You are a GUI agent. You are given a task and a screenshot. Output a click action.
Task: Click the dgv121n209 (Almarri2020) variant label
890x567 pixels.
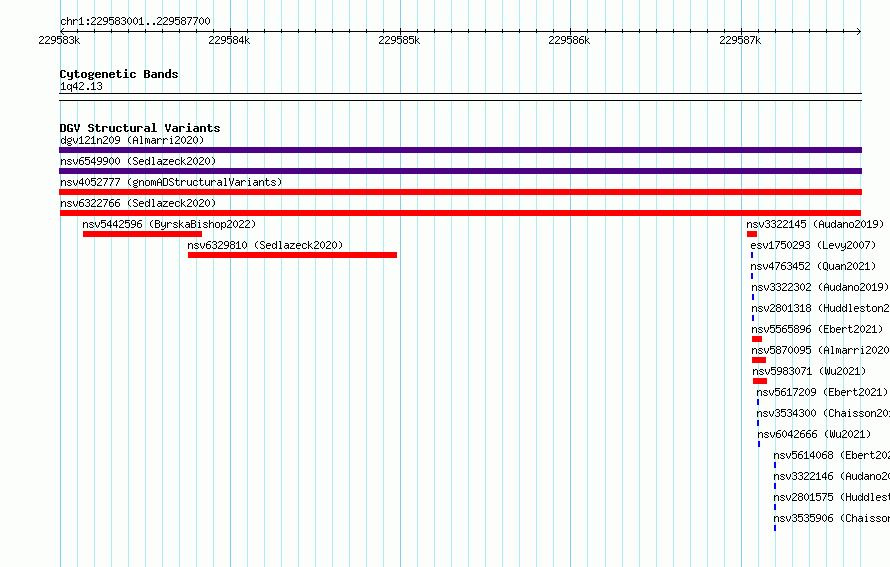tap(132, 140)
